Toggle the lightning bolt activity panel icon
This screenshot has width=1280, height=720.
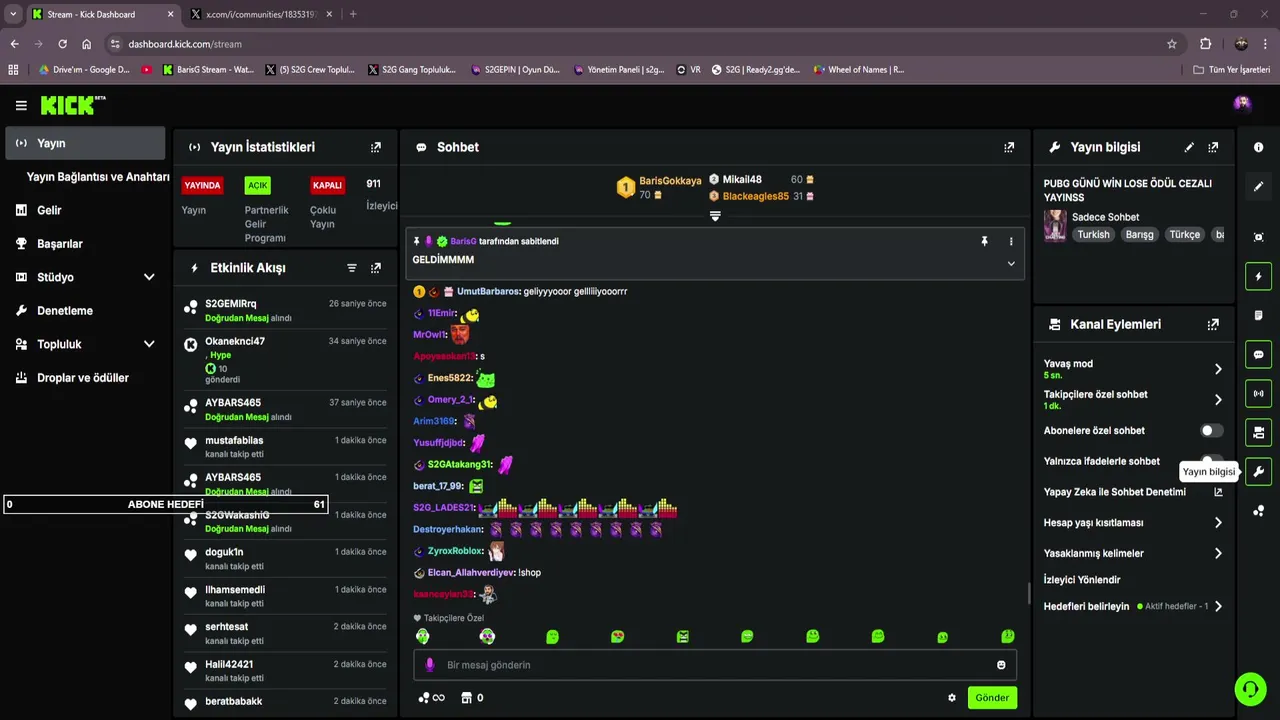click(x=1258, y=277)
